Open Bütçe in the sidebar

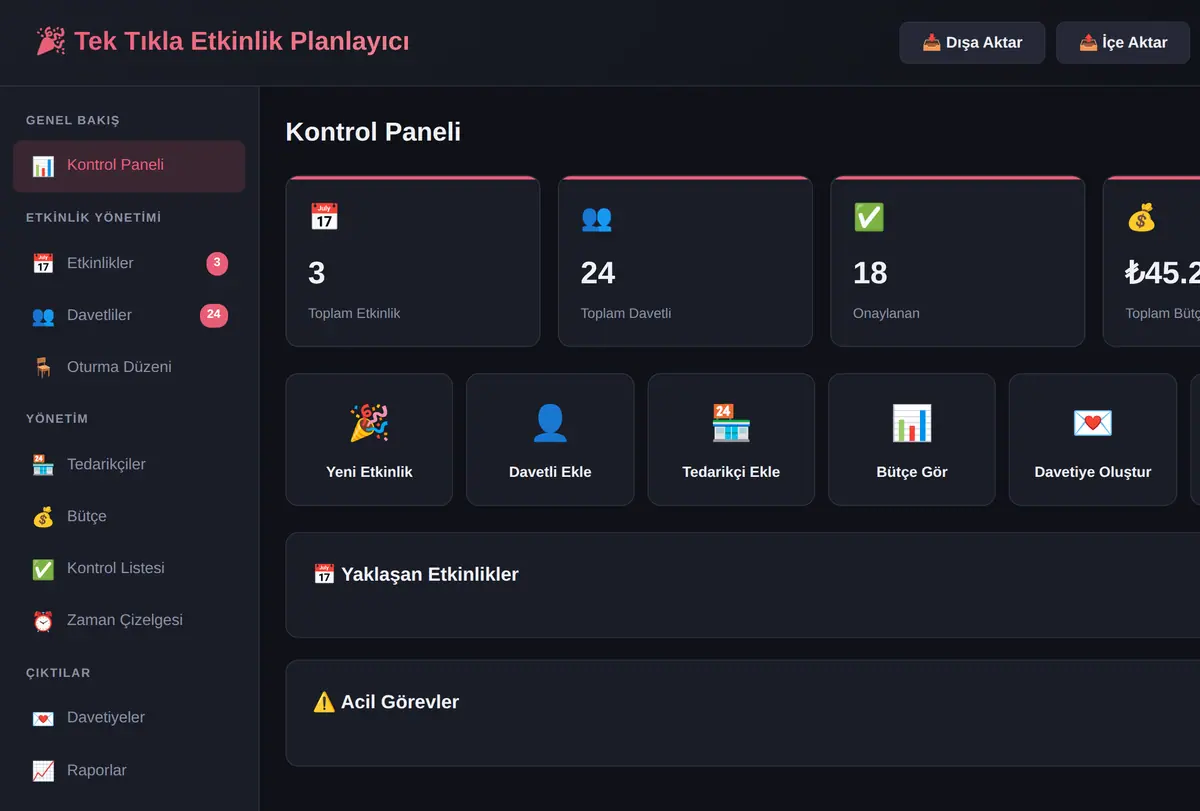point(129,517)
